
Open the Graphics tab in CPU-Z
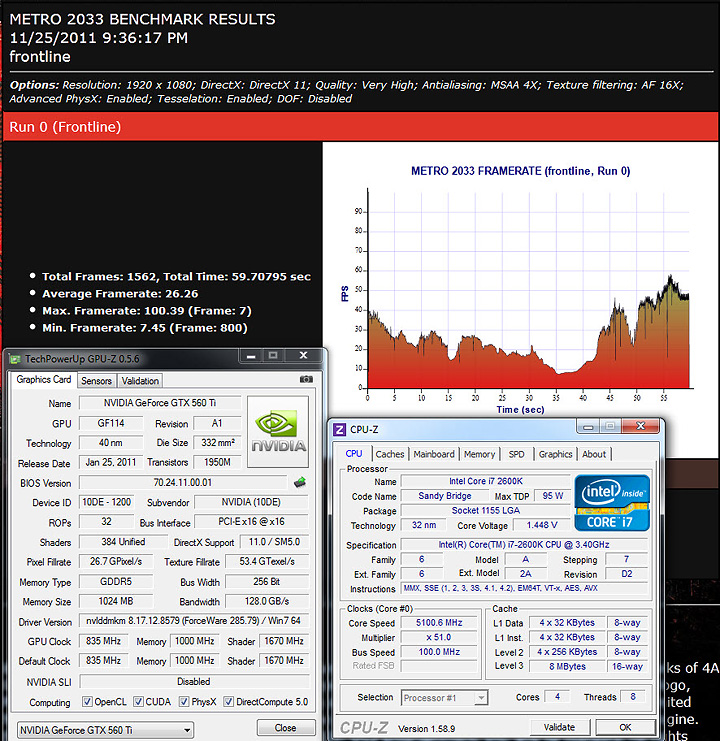coord(555,454)
